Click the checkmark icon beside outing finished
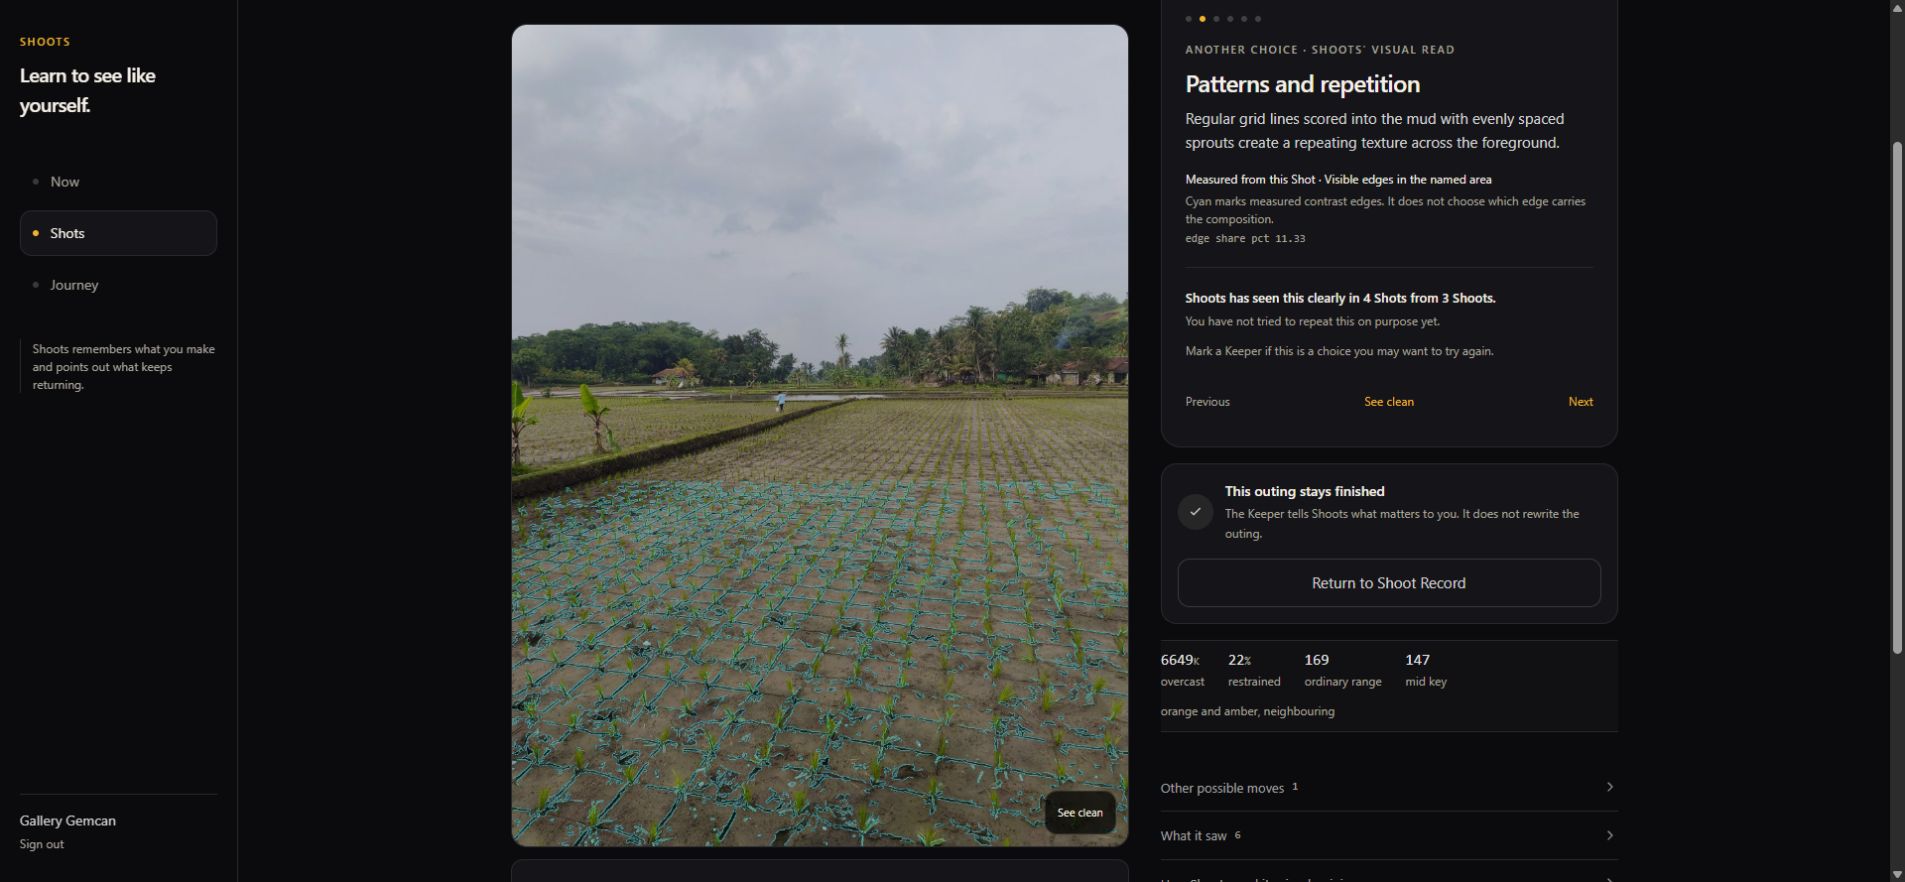1905x882 pixels. coord(1195,512)
